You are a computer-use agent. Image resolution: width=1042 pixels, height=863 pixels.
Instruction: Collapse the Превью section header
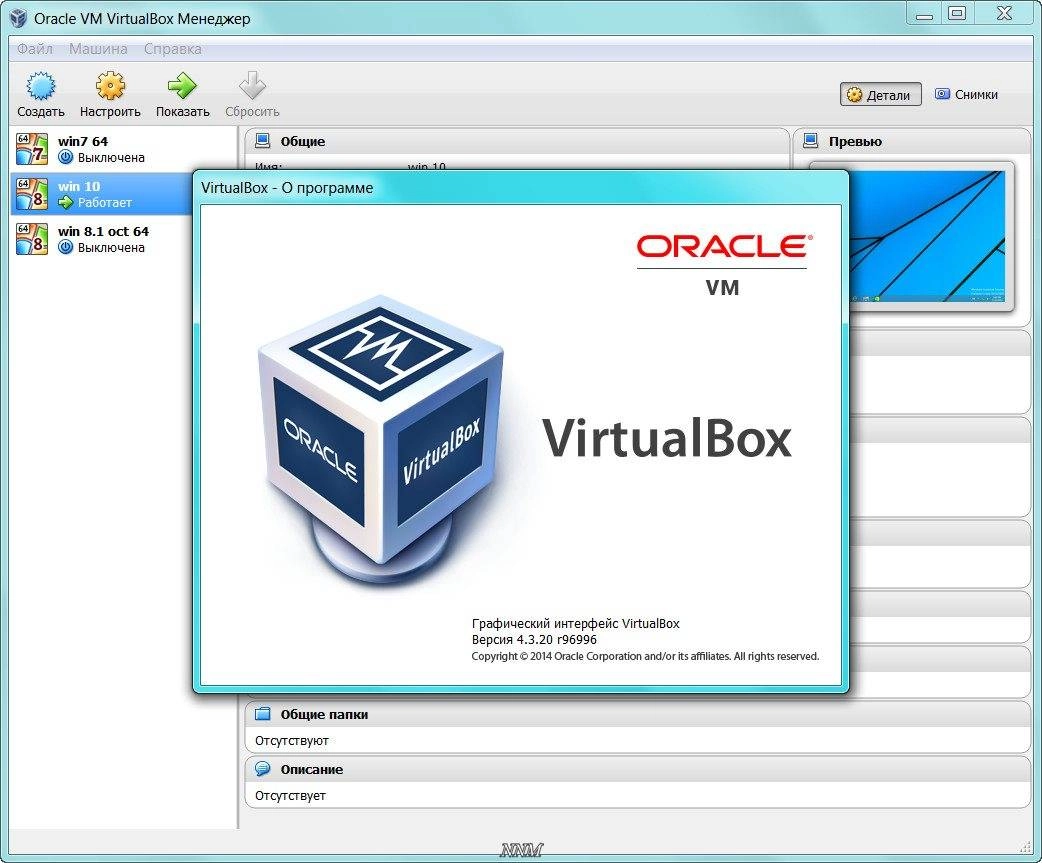[912, 141]
